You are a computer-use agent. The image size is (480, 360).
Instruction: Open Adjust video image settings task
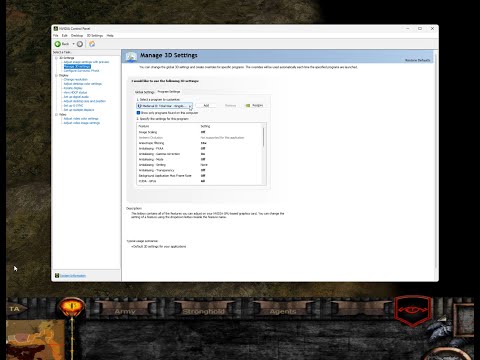82,123
